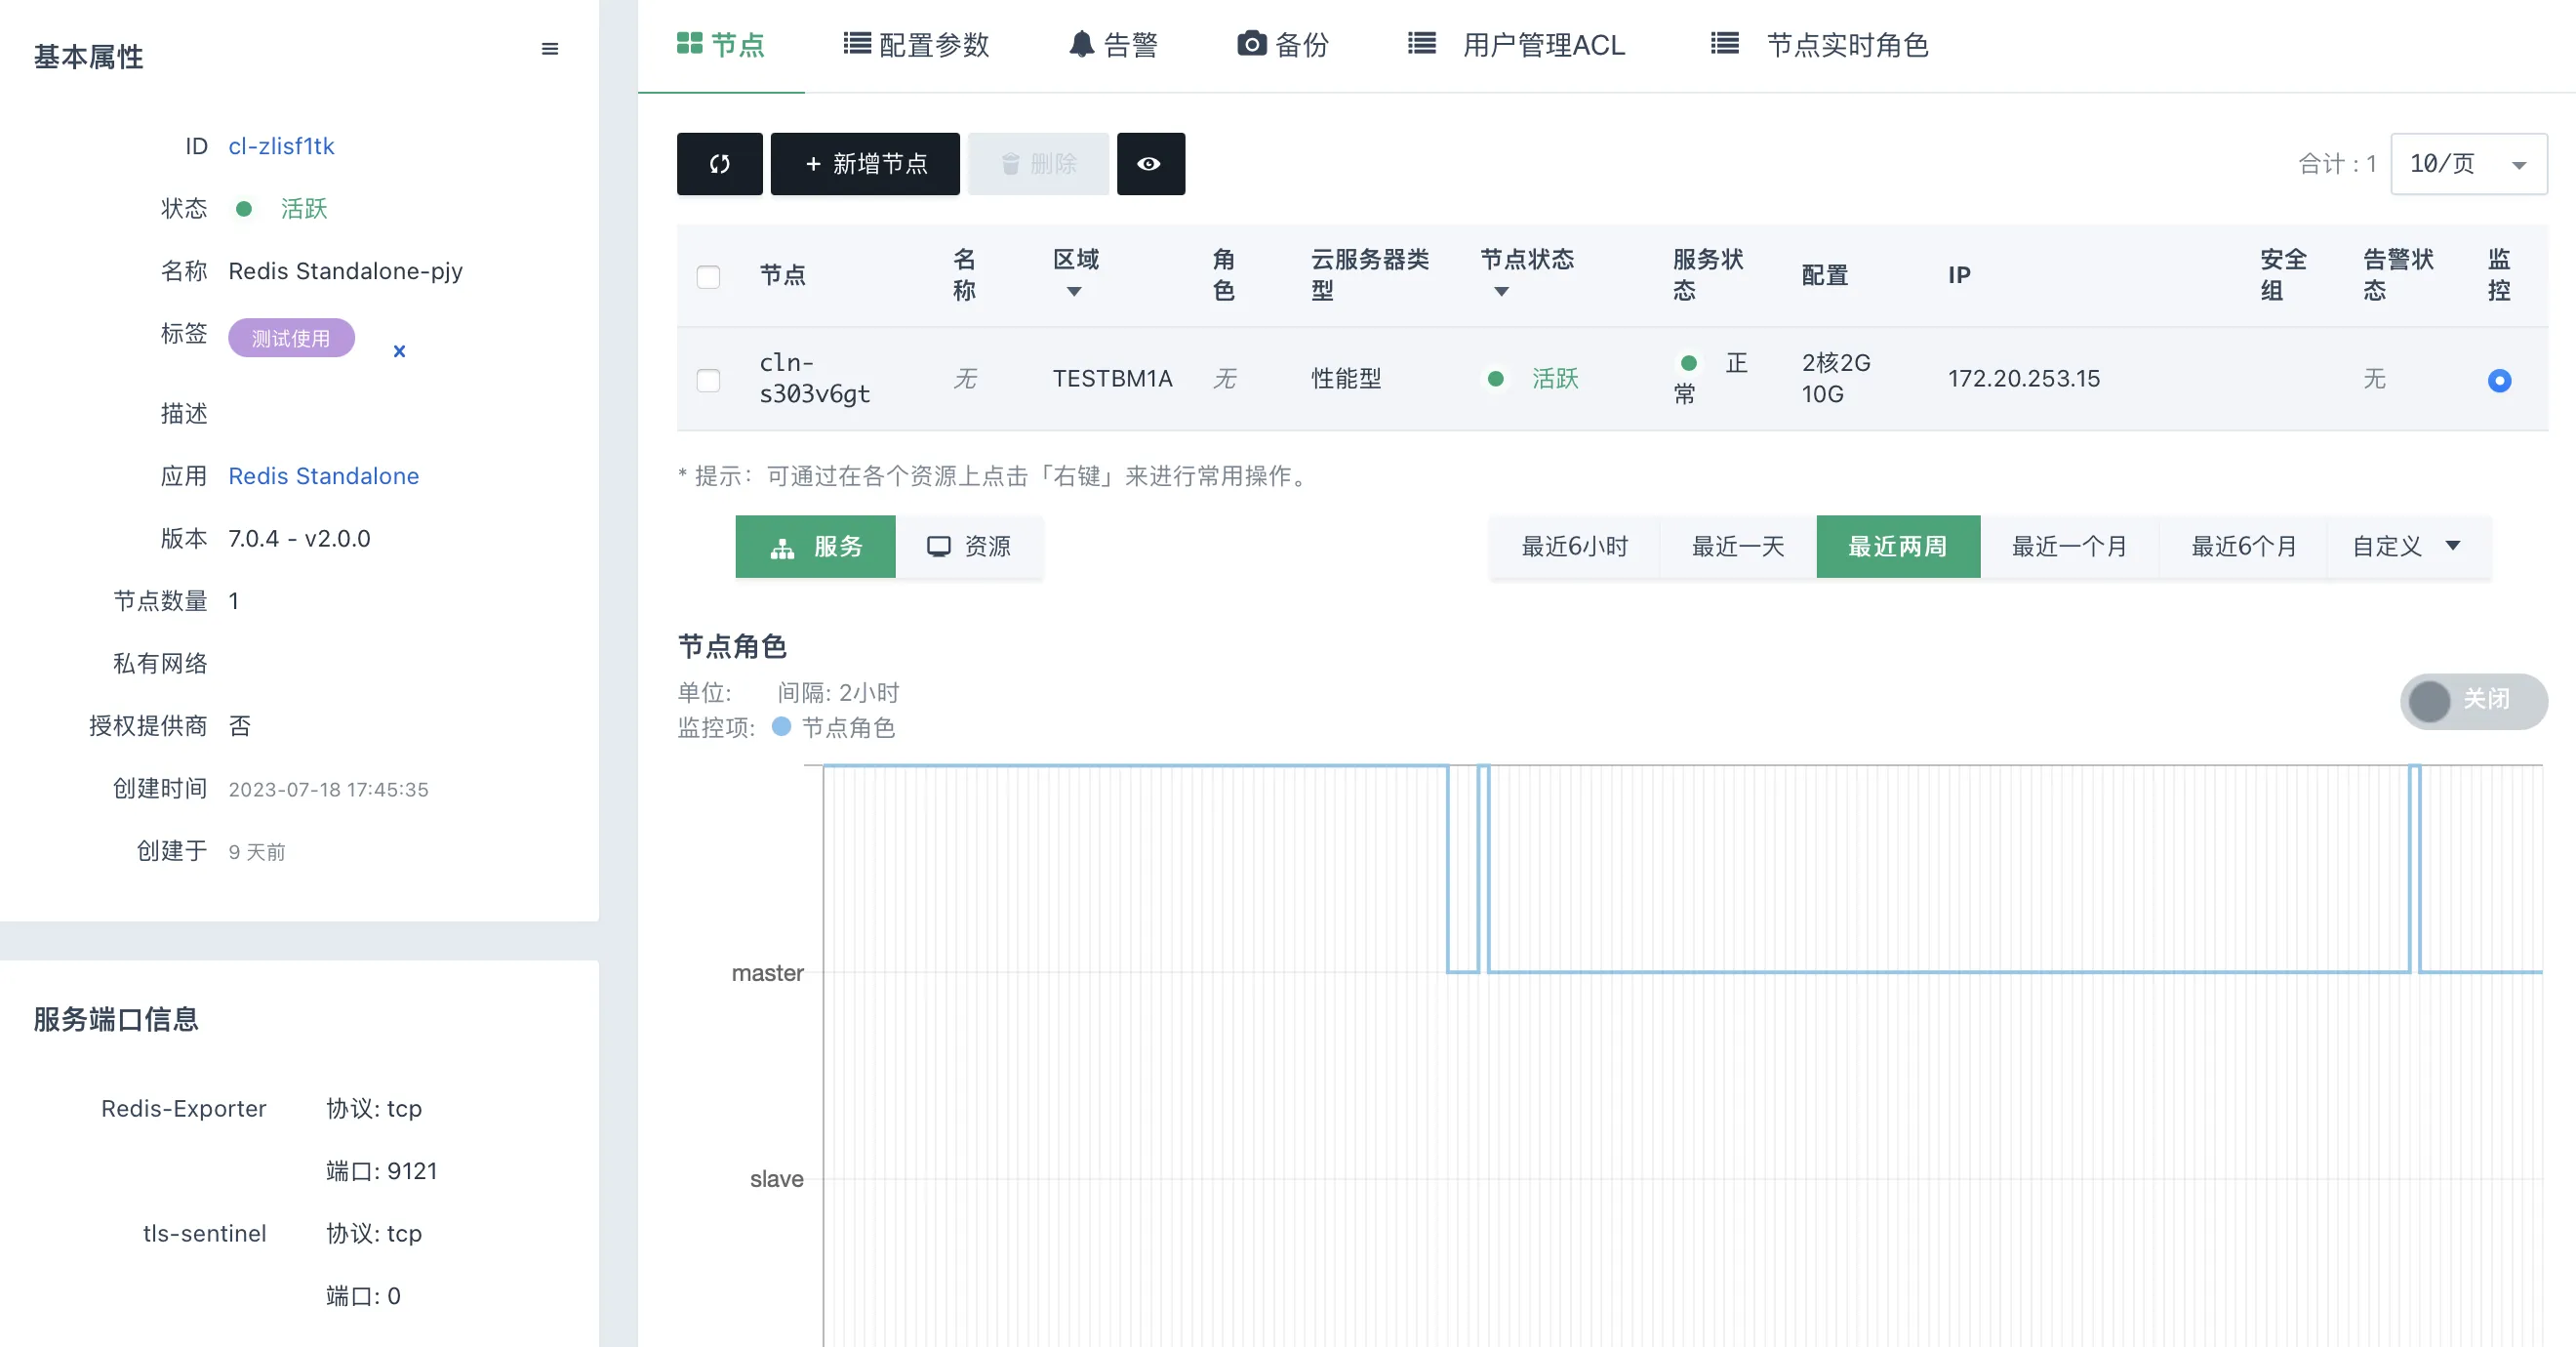This screenshot has height=1347, width=2576.
Task: Click the eye visibility icon button
Action: pyautogui.click(x=1149, y=163)
